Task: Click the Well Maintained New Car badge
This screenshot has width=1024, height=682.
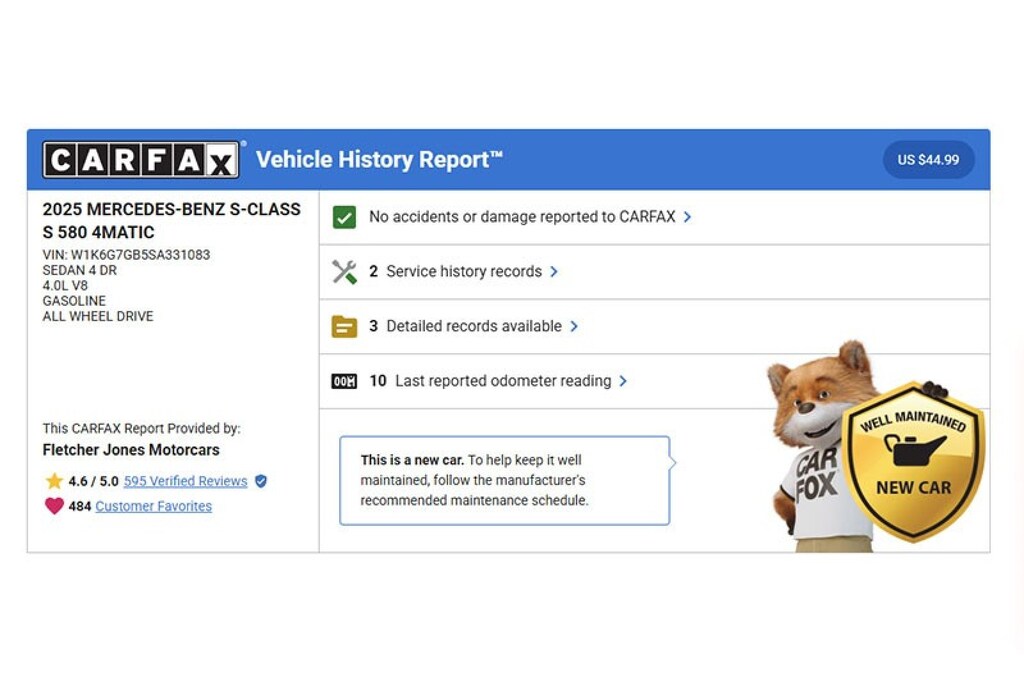Action: pyautogui.click(x=913, y=462)
